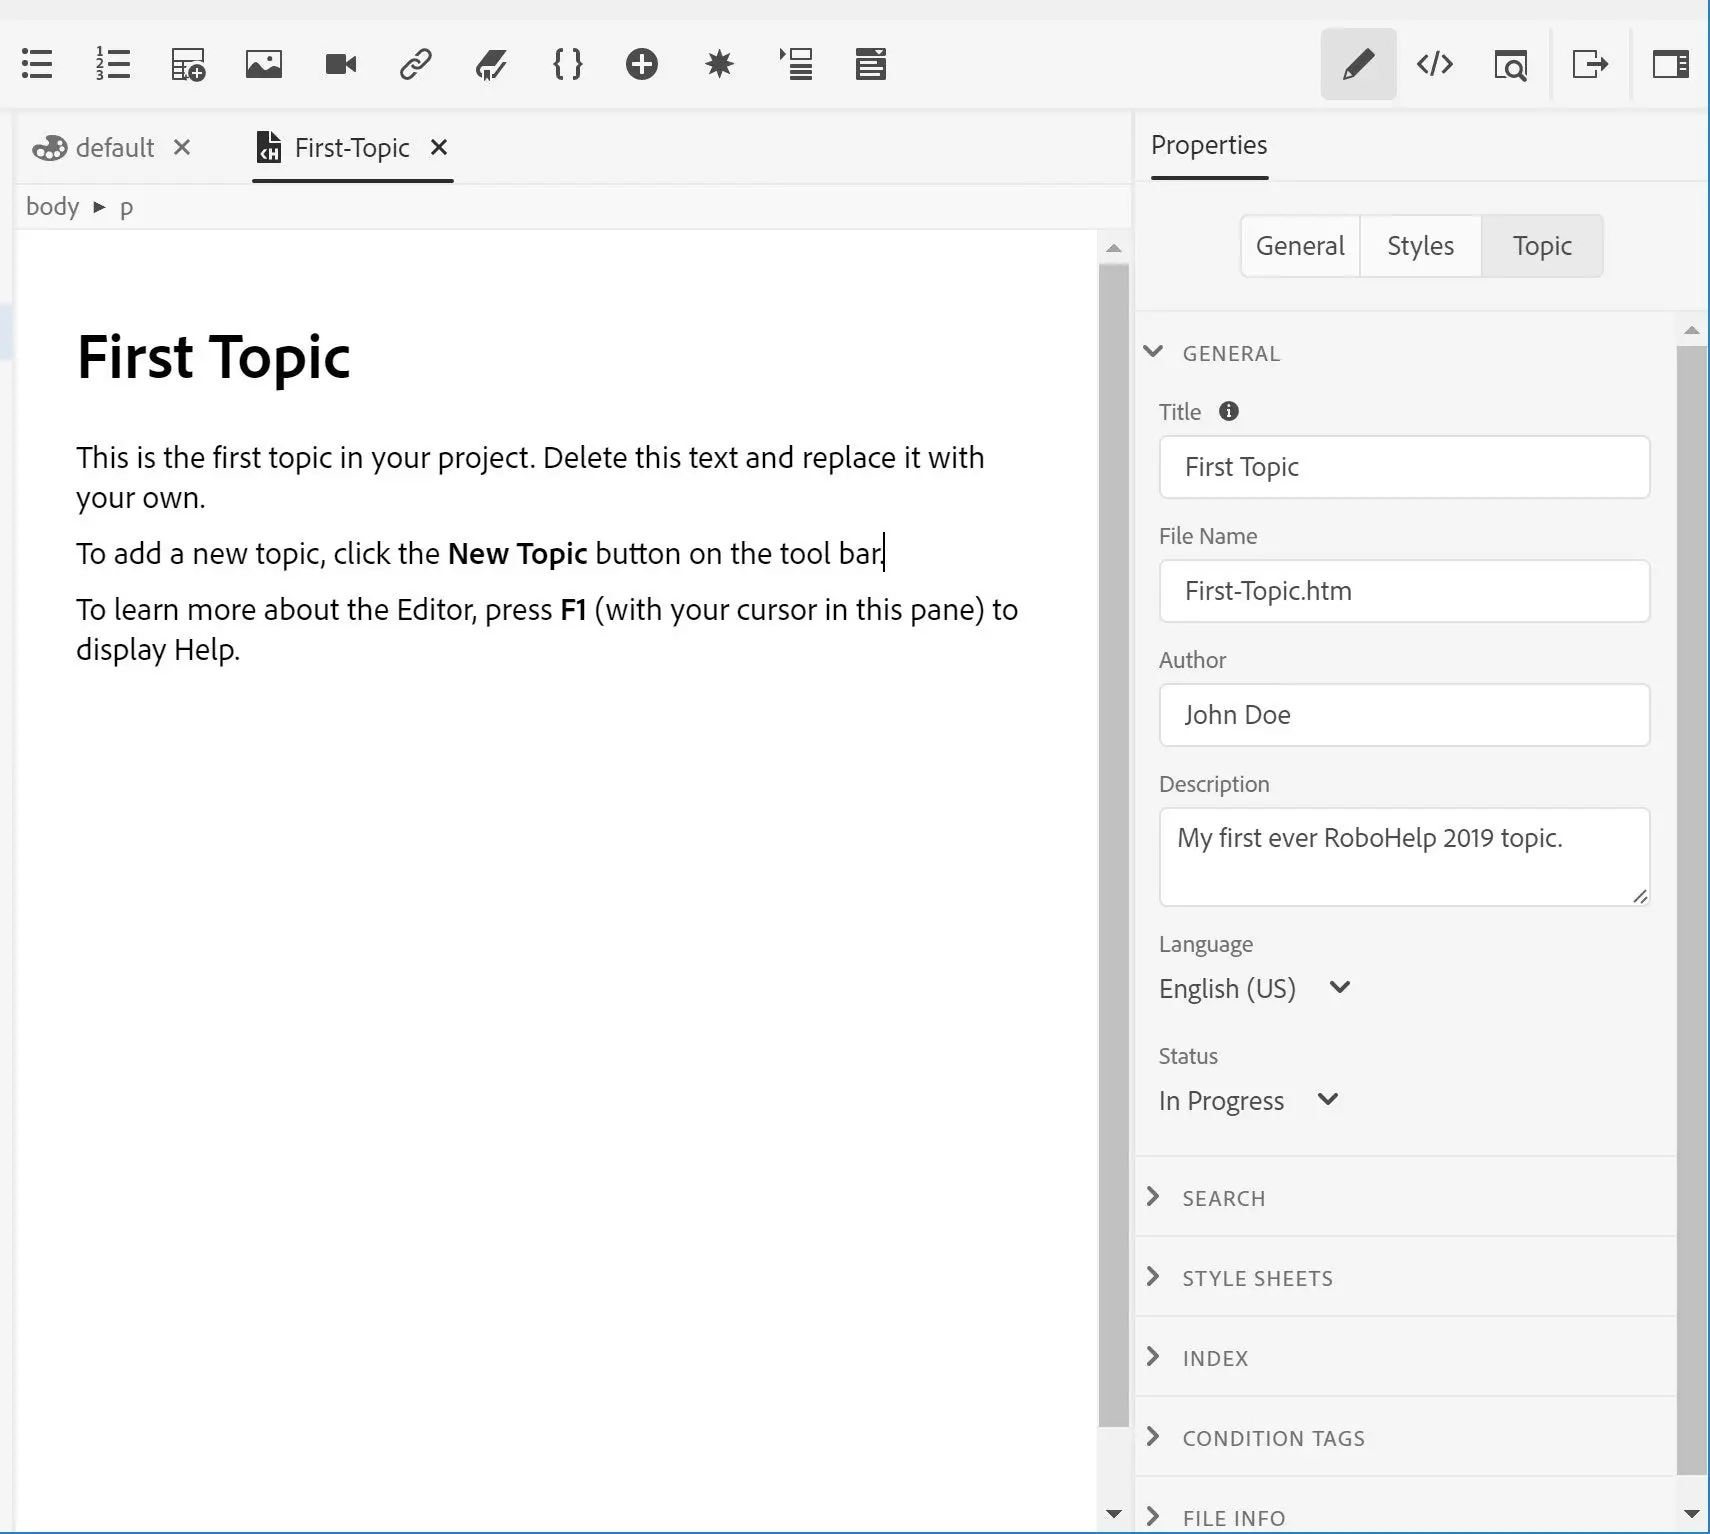Click the insert hyperlink icon

point(416,64)
